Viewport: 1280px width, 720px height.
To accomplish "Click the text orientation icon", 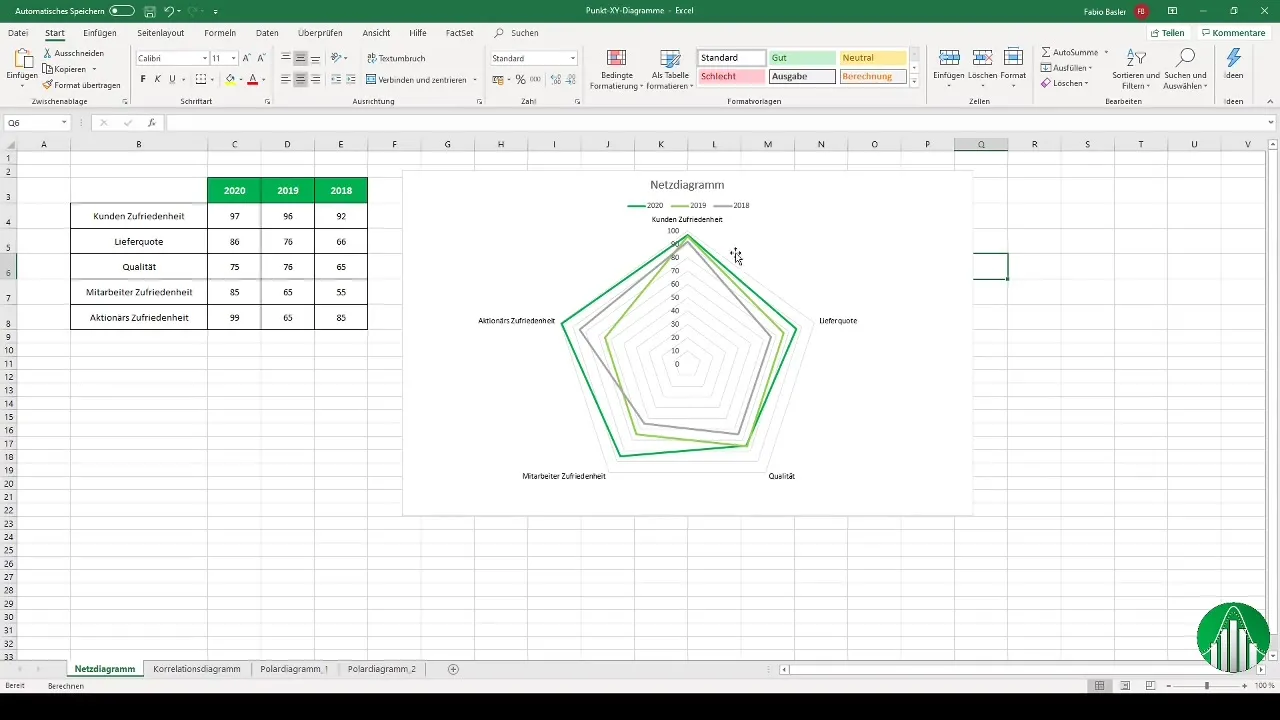I will point(336,58).
